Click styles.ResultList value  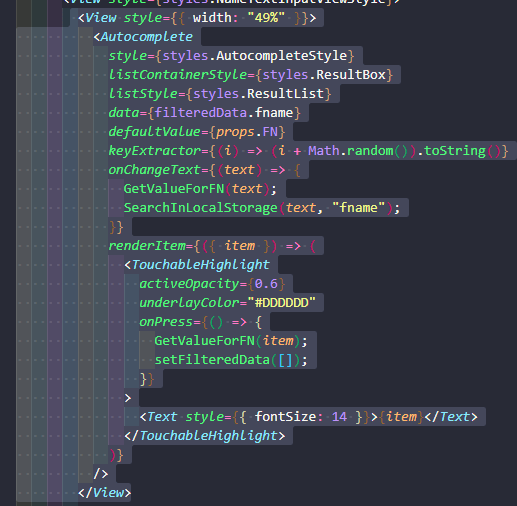(x=258, y=94)
